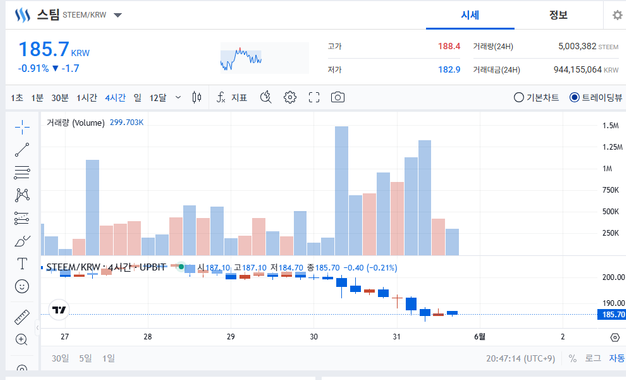
Task: Switch to the 정보 tab
Action: coord(558,15)
